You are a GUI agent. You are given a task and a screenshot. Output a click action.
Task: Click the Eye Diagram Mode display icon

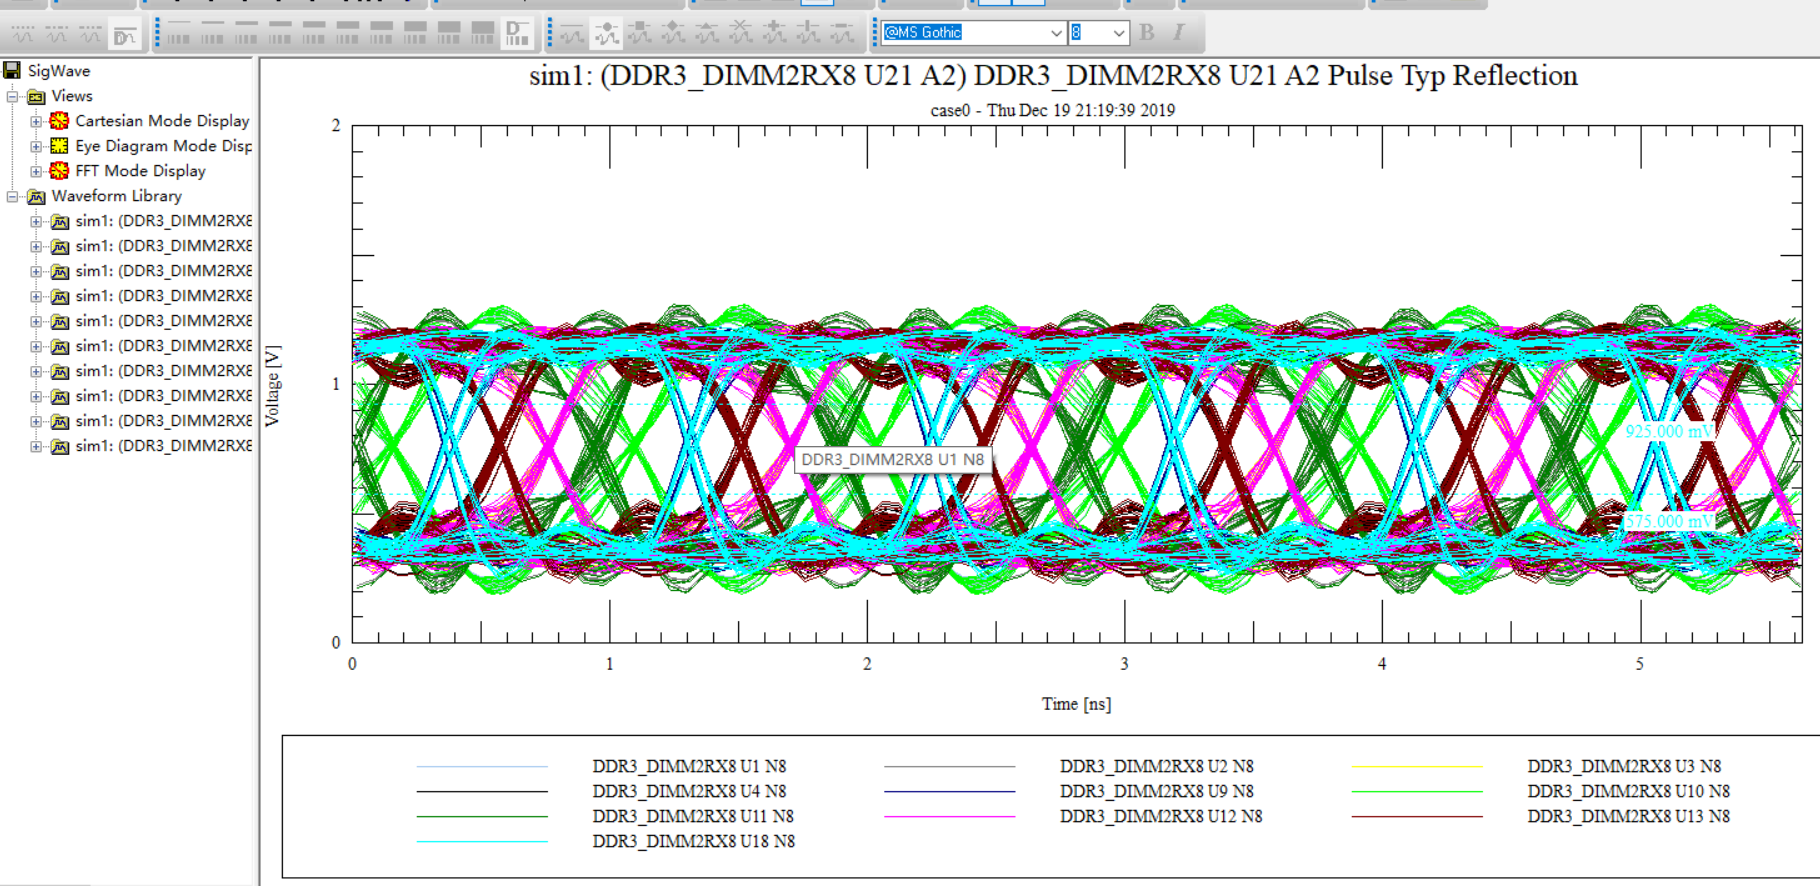click(x=60, y=146)
